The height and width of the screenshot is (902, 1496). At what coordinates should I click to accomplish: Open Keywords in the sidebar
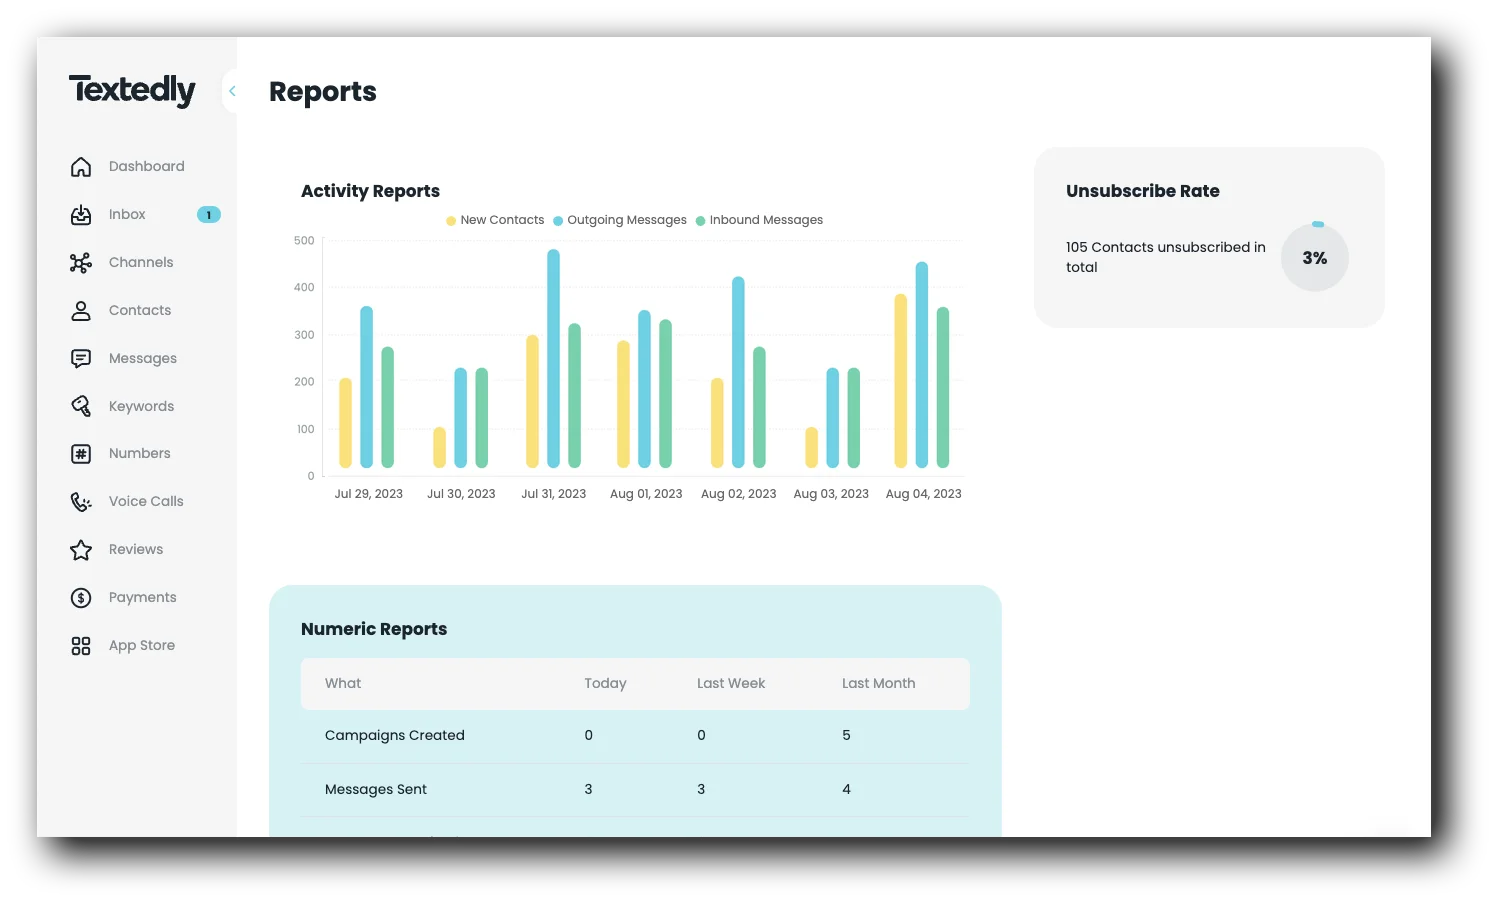coord(141,406)
